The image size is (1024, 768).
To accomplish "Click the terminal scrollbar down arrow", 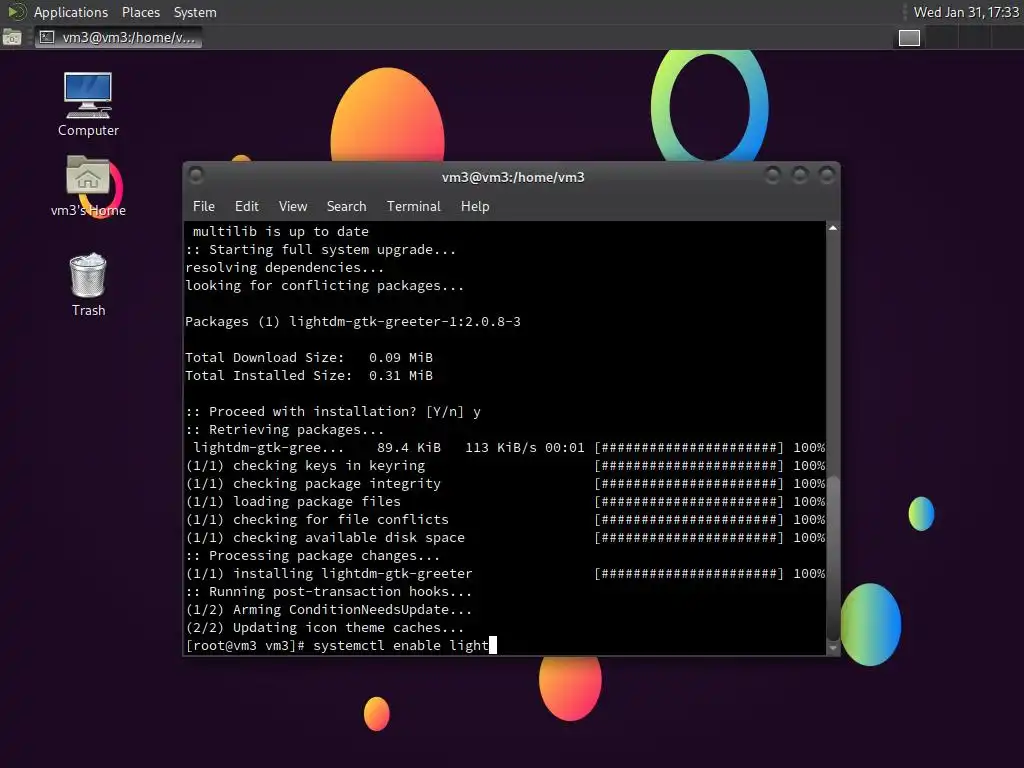I will point(833,648).
